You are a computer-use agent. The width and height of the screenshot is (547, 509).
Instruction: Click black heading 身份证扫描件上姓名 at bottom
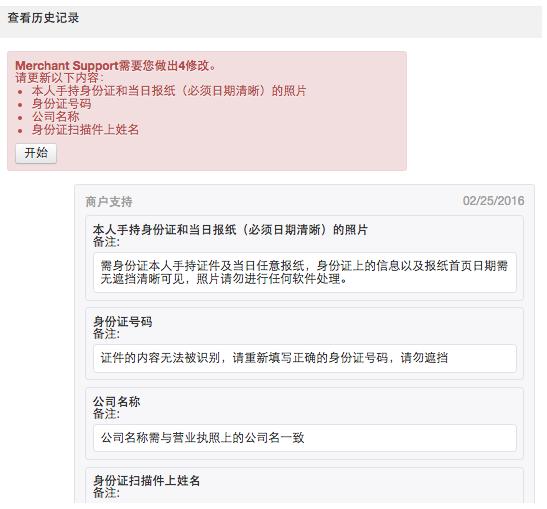(146, 481)
